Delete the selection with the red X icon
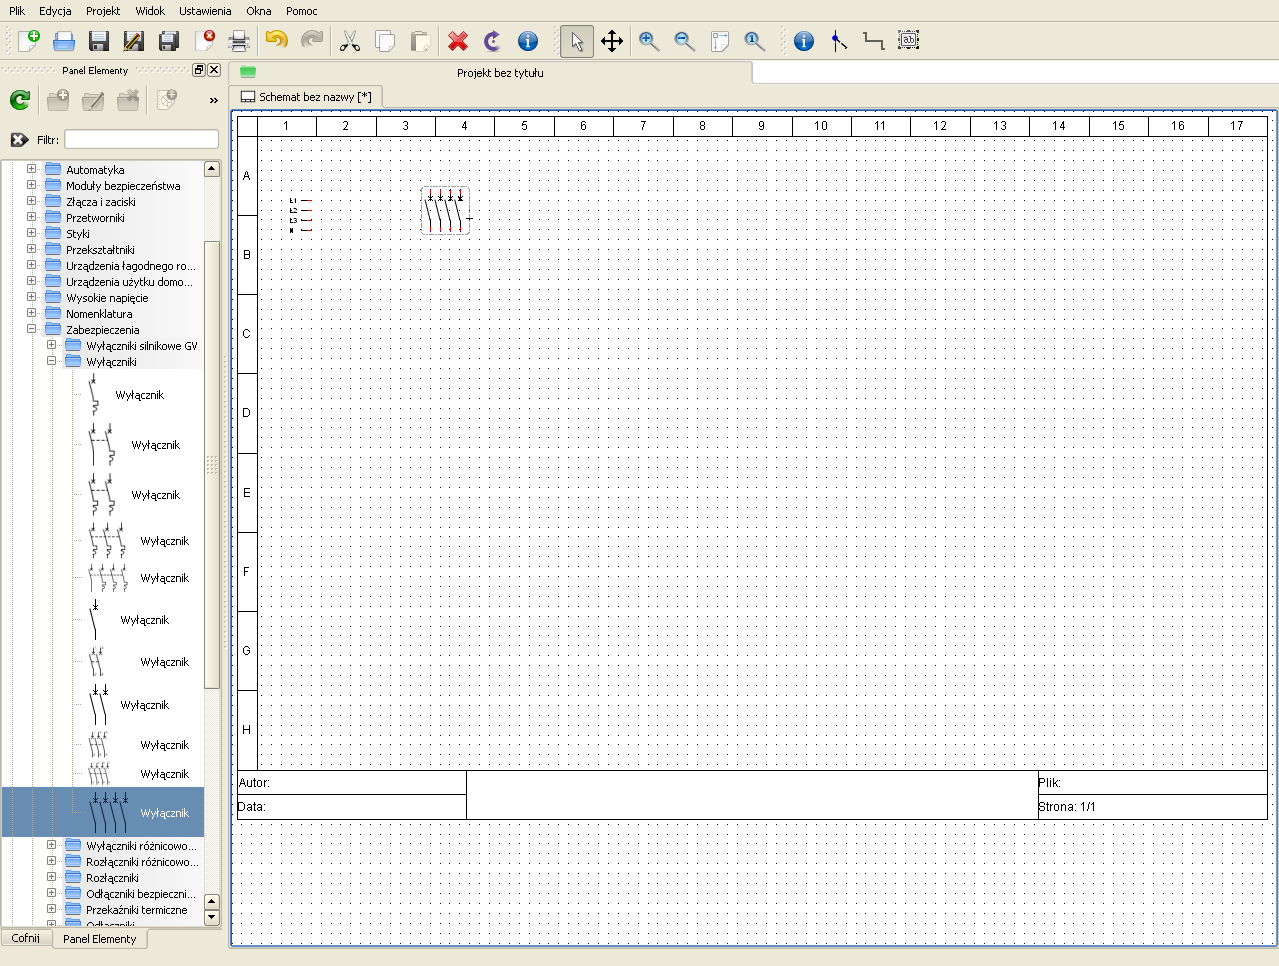The height and width of the screenshot is (966, 1279). [458, 41]
